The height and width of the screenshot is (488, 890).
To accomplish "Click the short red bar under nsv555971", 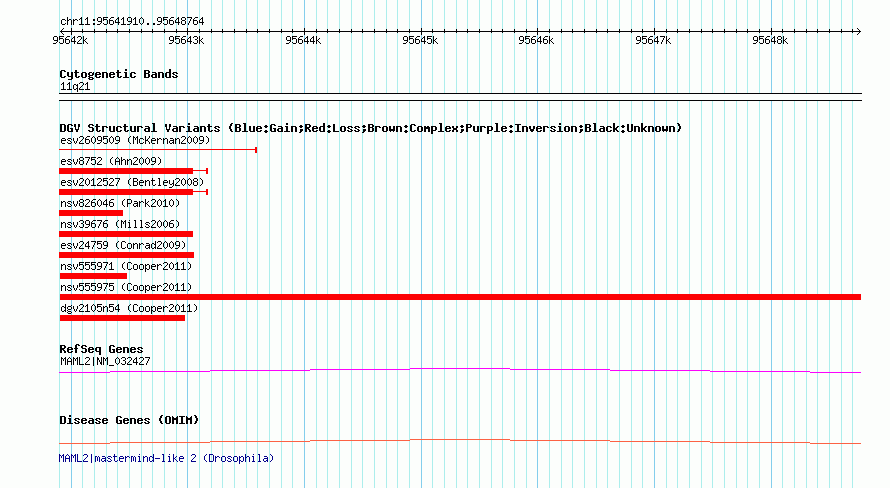I will [x=93, y=276].
